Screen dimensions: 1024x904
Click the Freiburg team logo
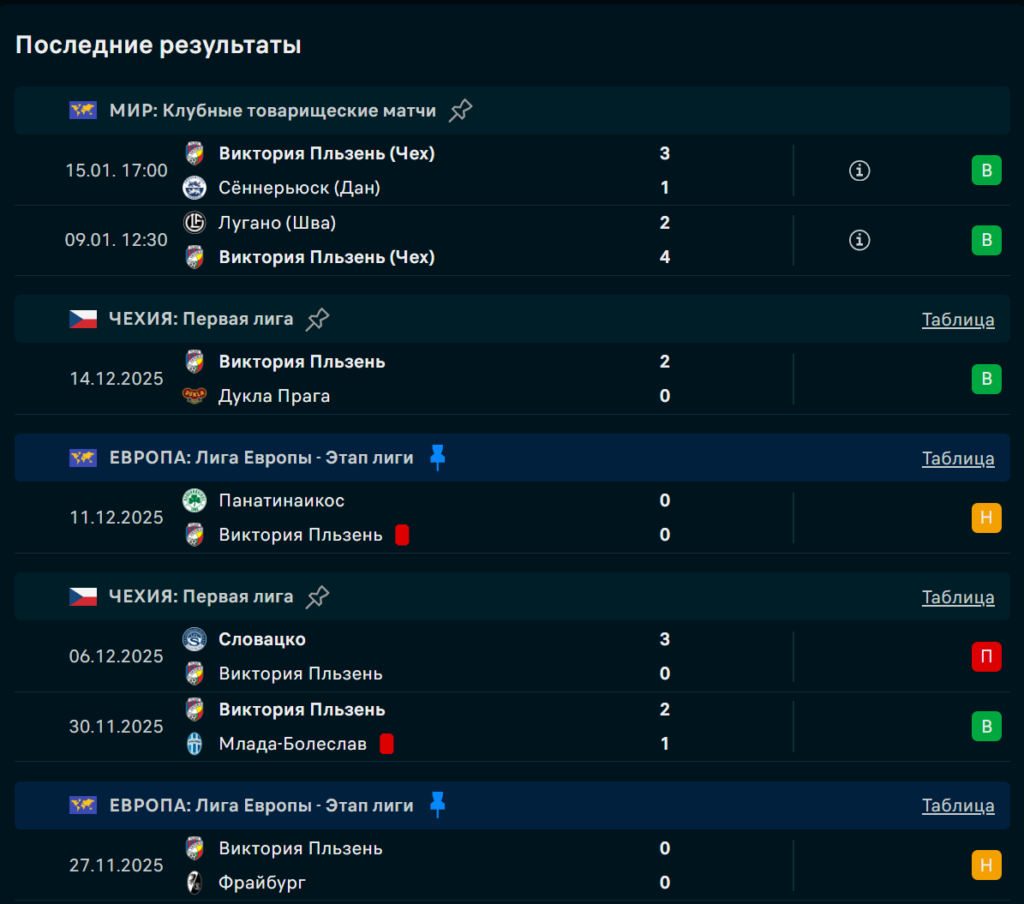[x=195, y=883]
